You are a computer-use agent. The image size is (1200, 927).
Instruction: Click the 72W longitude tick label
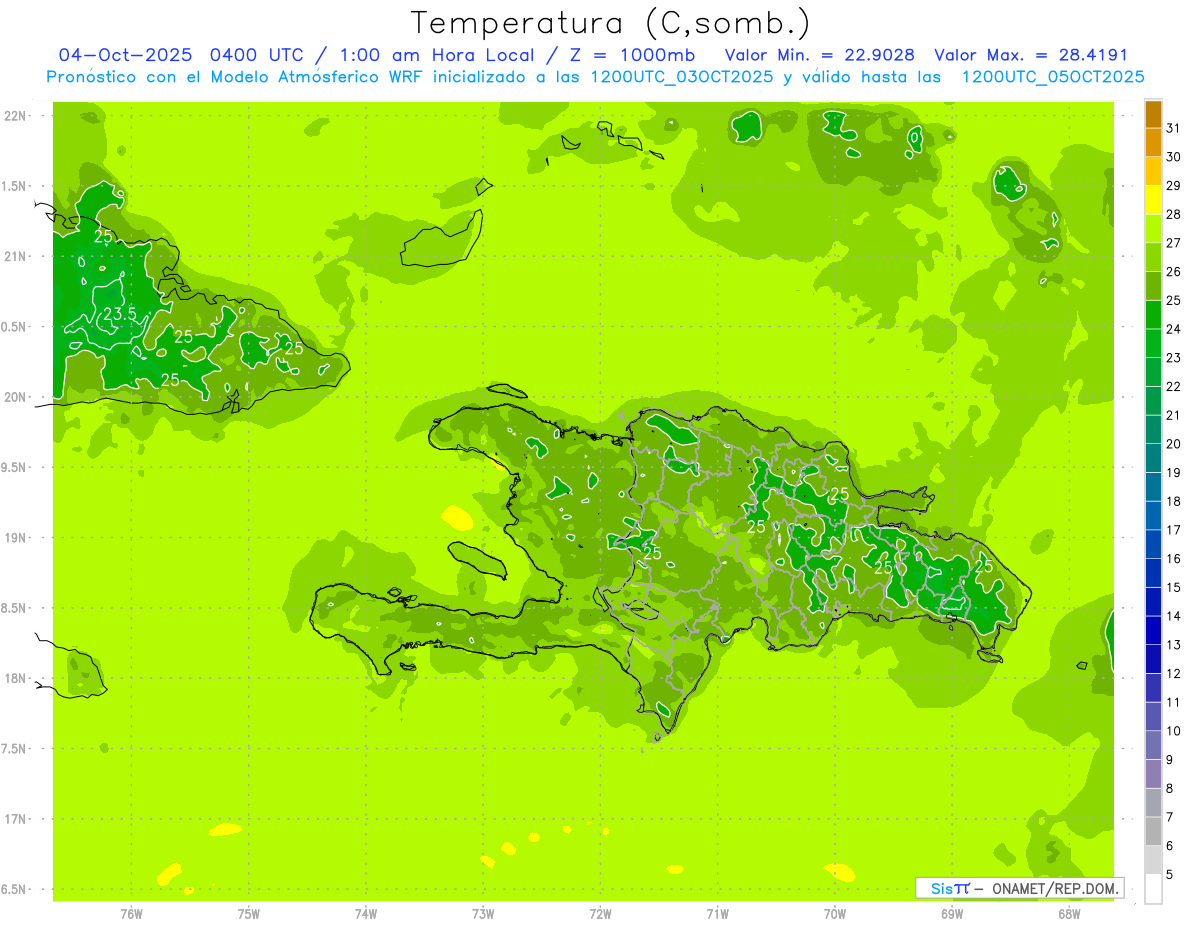click(x=600, y=914)
